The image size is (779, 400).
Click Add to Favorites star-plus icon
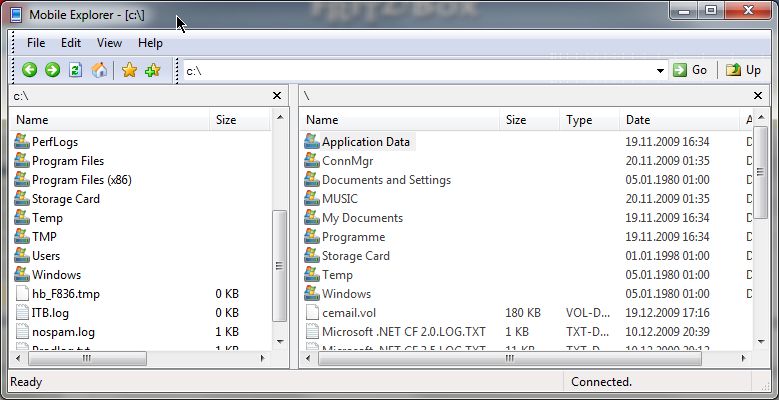coord(153,70)
